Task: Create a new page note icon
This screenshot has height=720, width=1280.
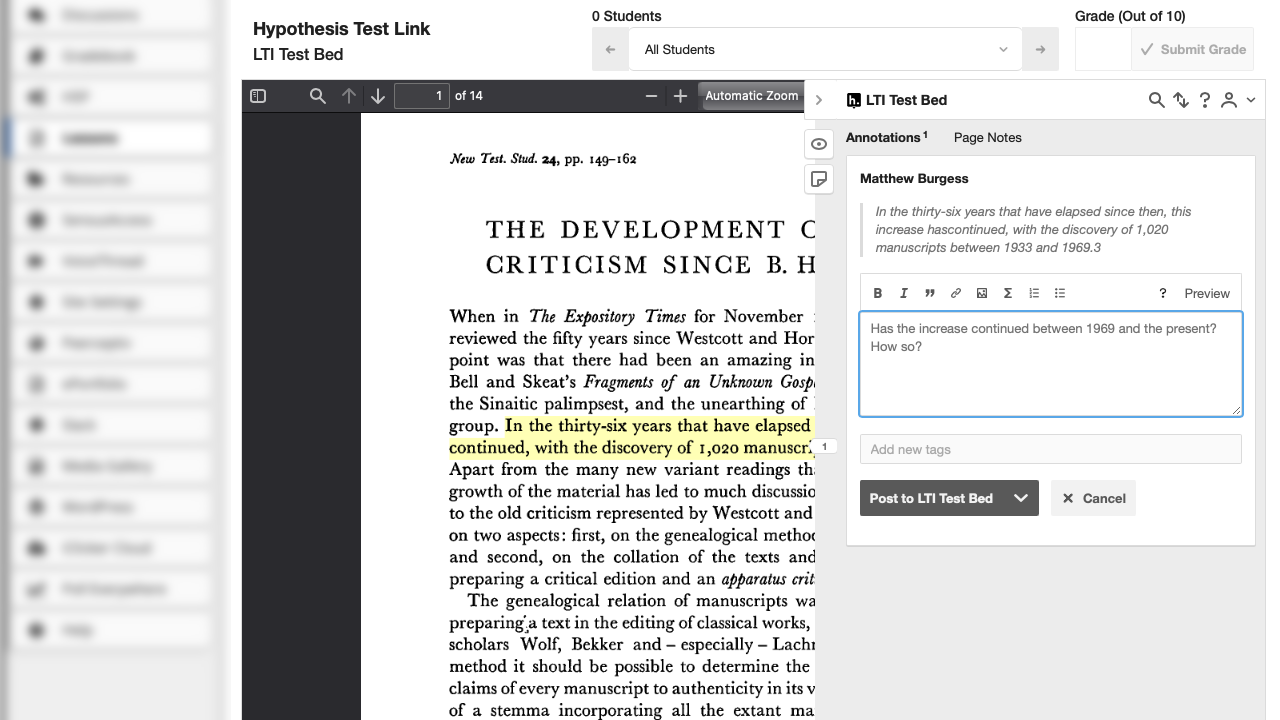Action: point(819,179)
